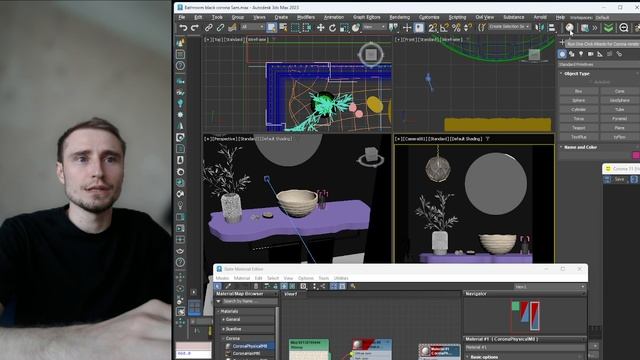Open the Create Selection Set dropdown
The image size is (640, 360).
pyautogui.click(x=509, y=27)
